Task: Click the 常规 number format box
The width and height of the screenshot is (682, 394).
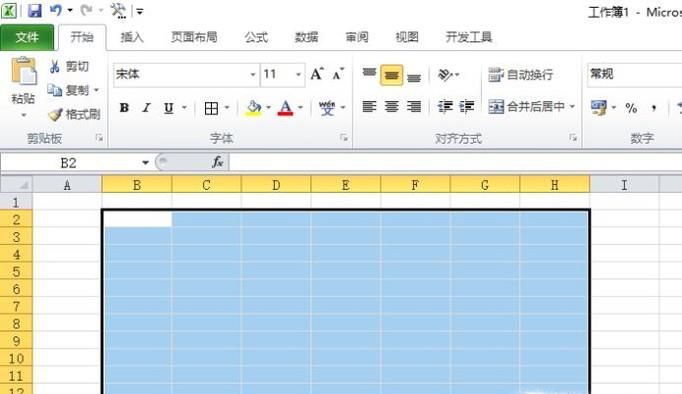Action: point(635,74)
